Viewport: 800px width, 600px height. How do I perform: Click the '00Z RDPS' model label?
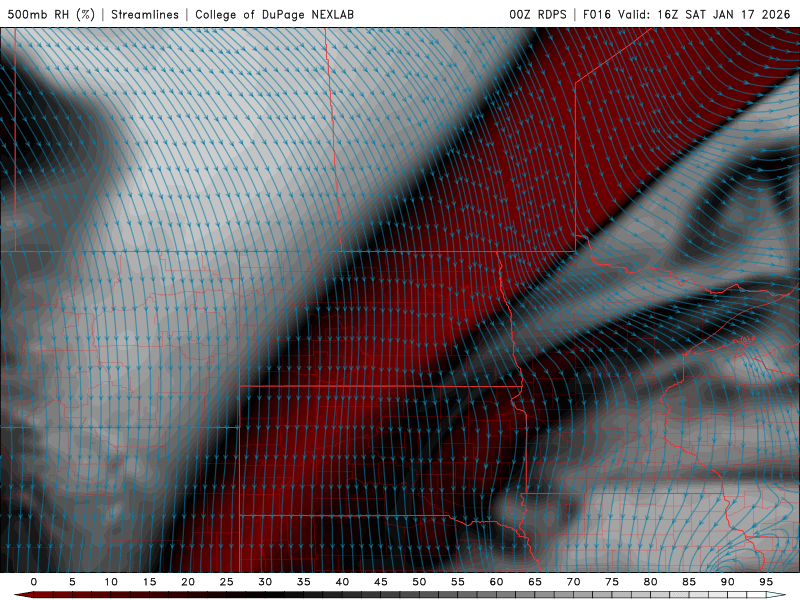pos(538,14)
